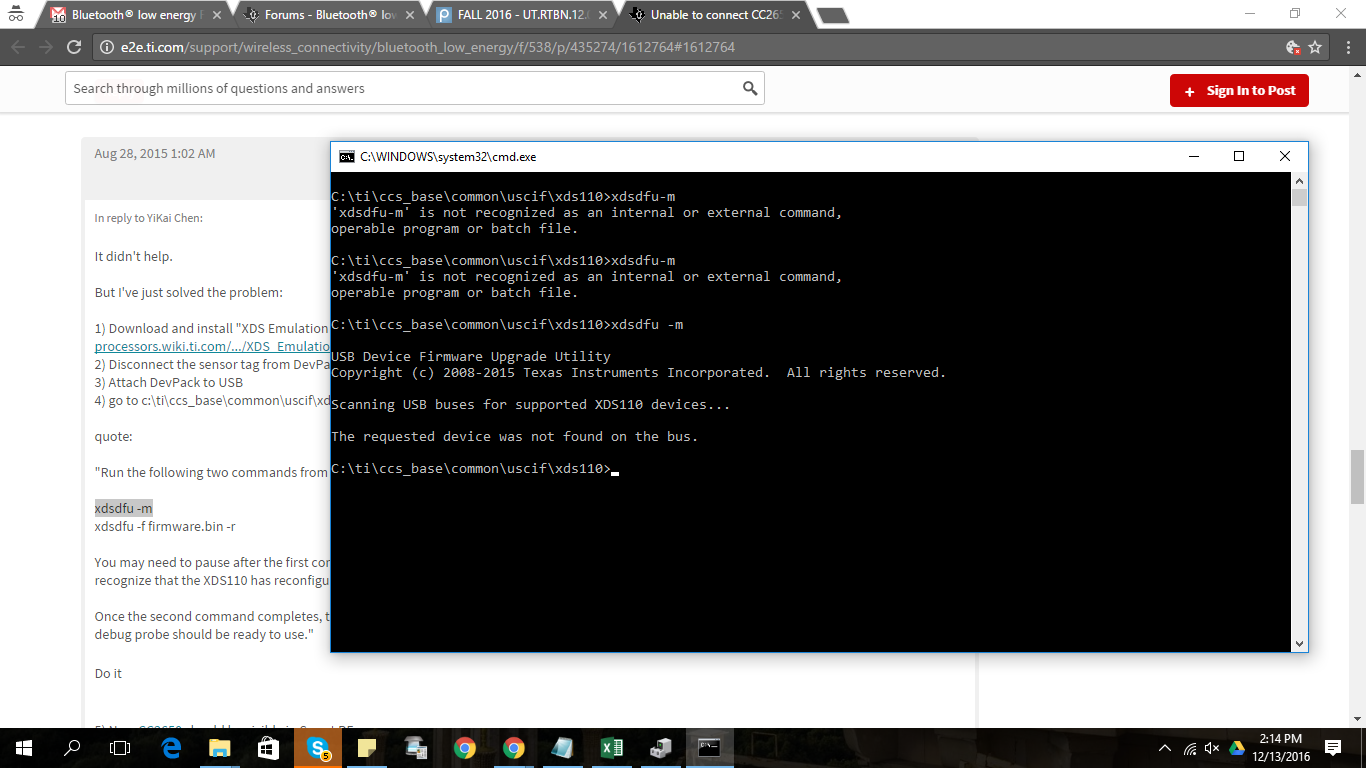Open Windows search from taskbar
The width and height of the screenshot is (1366, 768).
pos(72,747)
